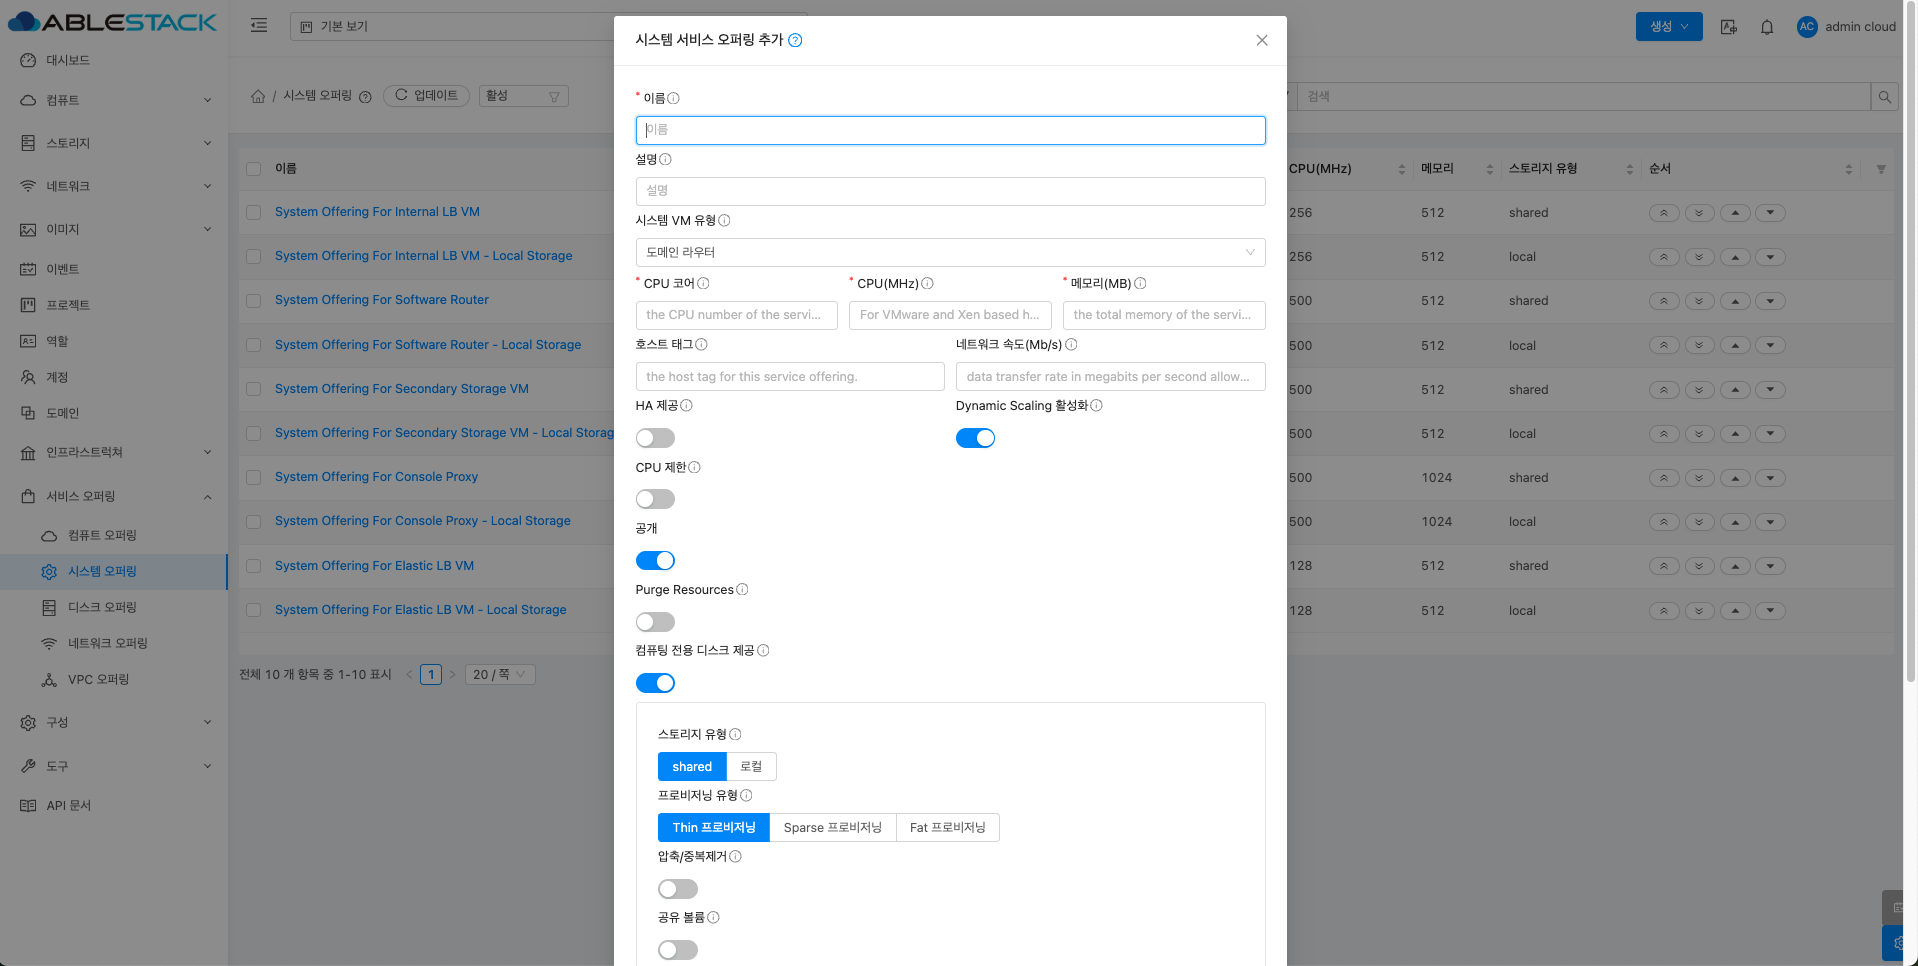Toggle the Purge Resources switch
The image size is (1918, 966).
655,622
